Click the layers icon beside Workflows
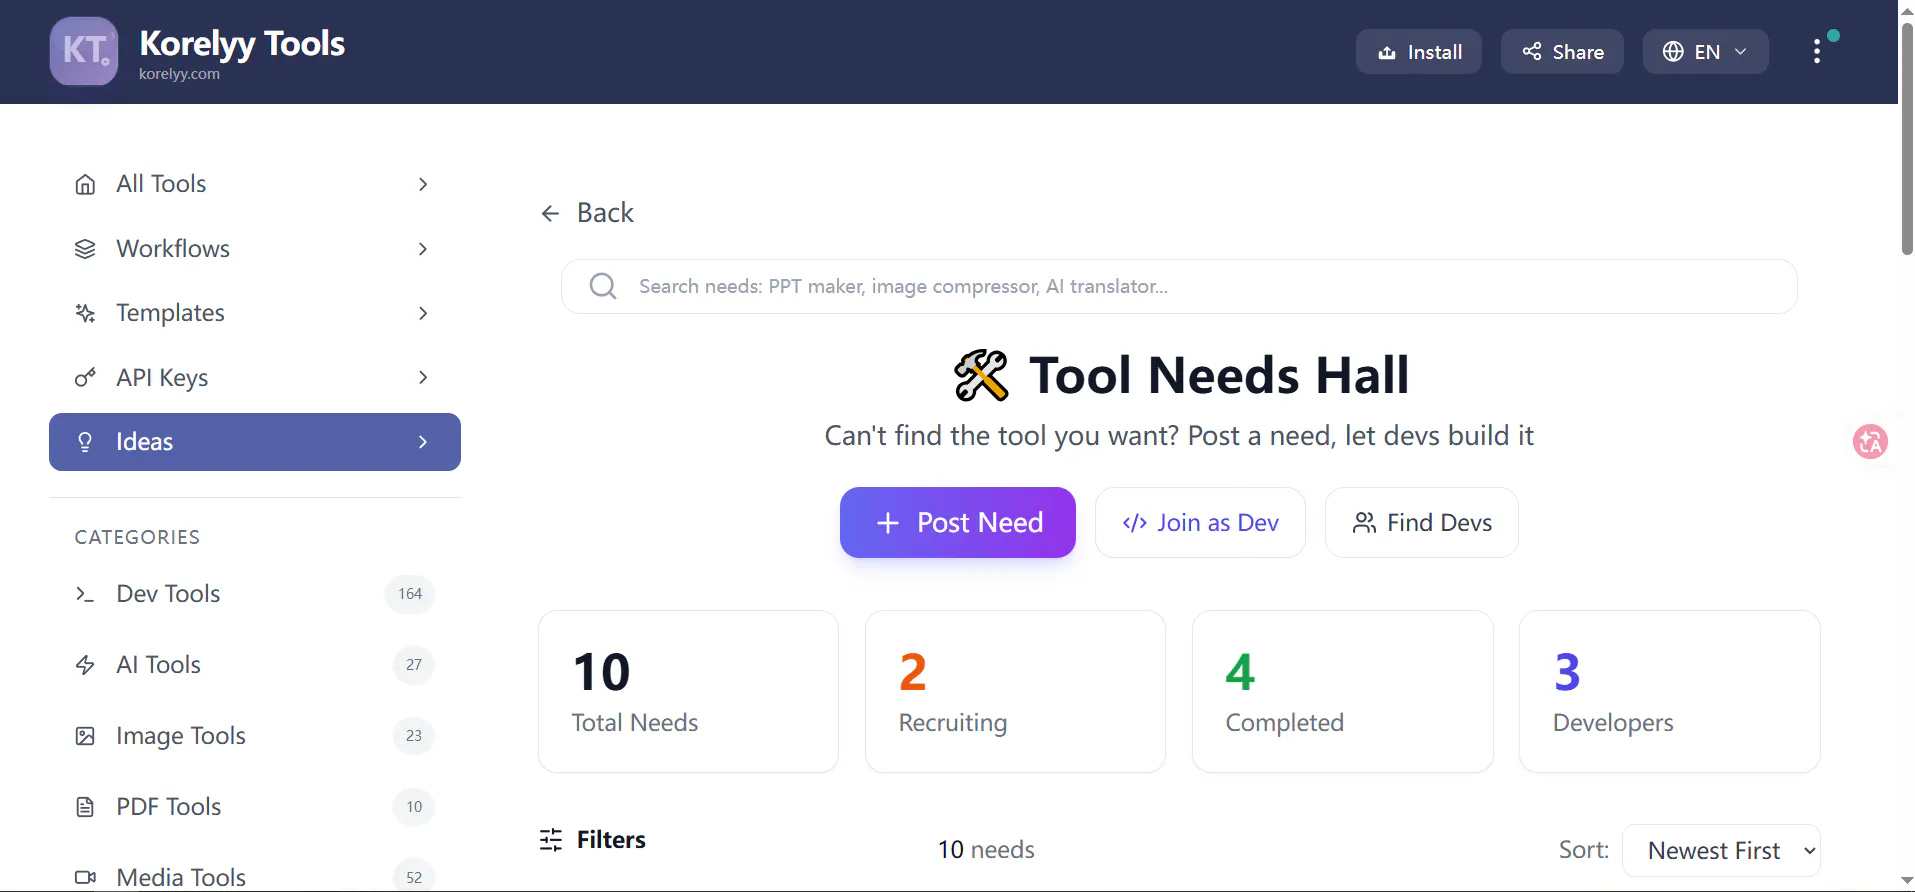This screenshot has width=1915, height=892. tap(86, 249)
